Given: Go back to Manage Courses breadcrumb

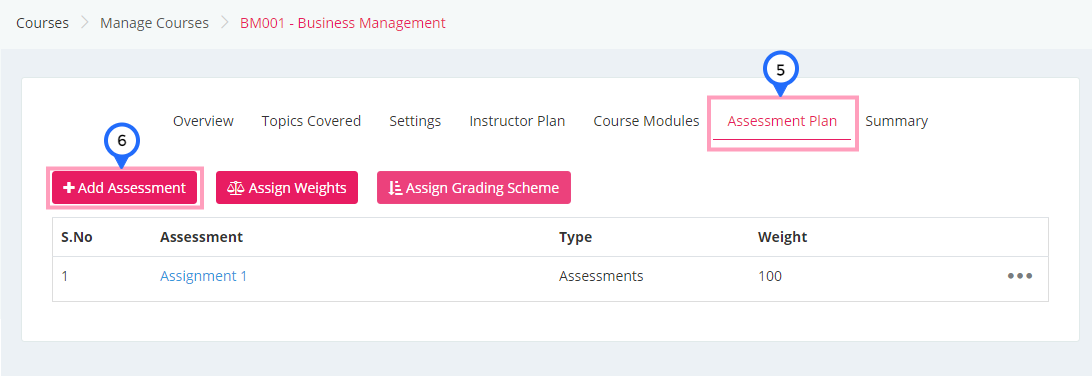Looking at the screenshot, I should 155,23.
